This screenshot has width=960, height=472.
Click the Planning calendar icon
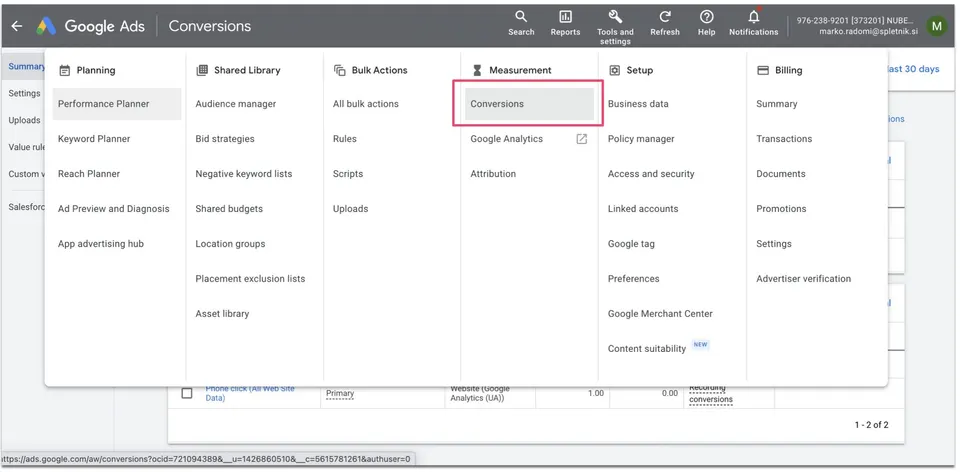coord(64,70)
